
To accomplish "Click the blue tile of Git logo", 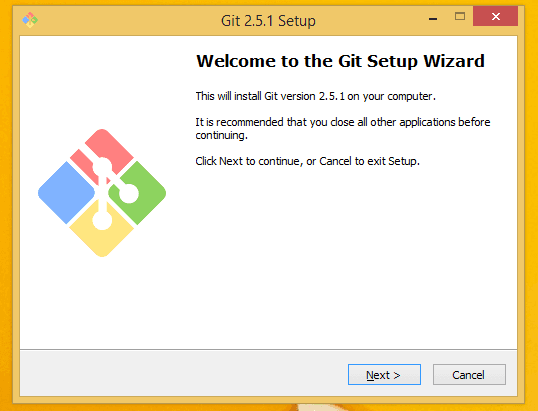I will (x=66, y=193).
